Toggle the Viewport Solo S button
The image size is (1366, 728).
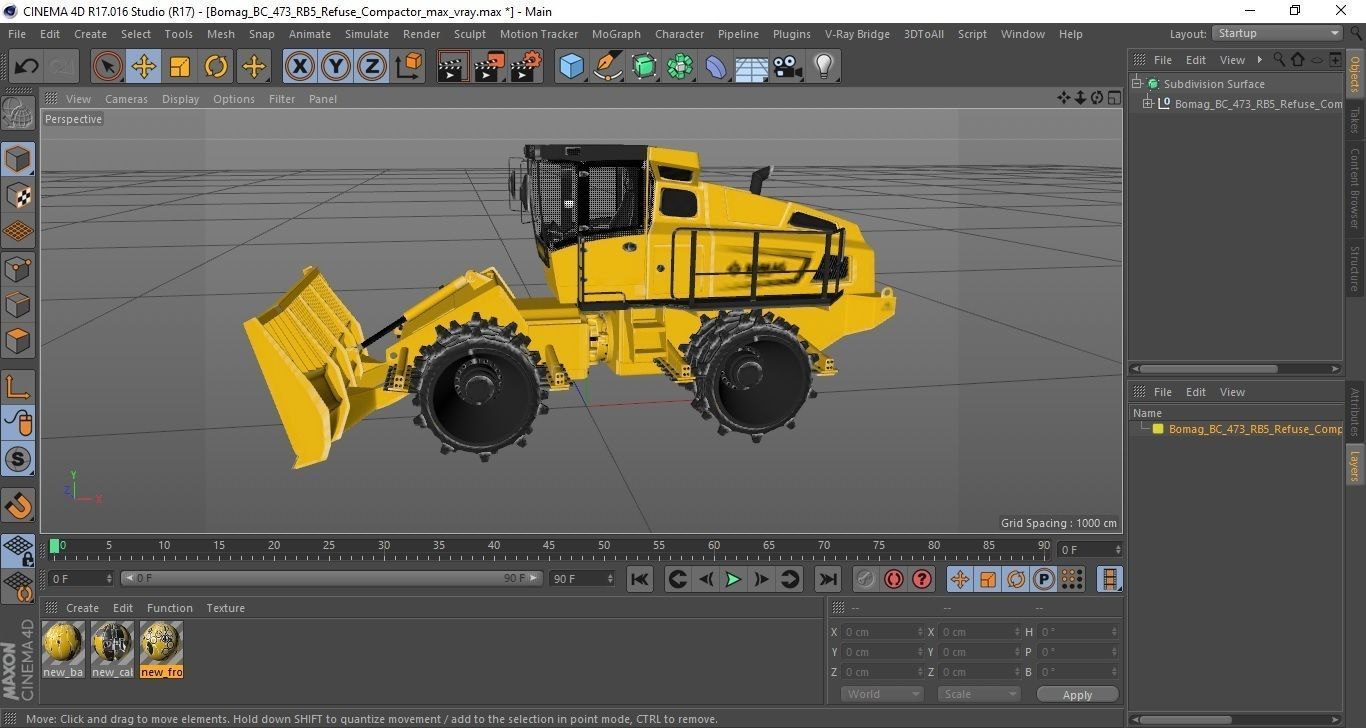[x=18, y=460]
